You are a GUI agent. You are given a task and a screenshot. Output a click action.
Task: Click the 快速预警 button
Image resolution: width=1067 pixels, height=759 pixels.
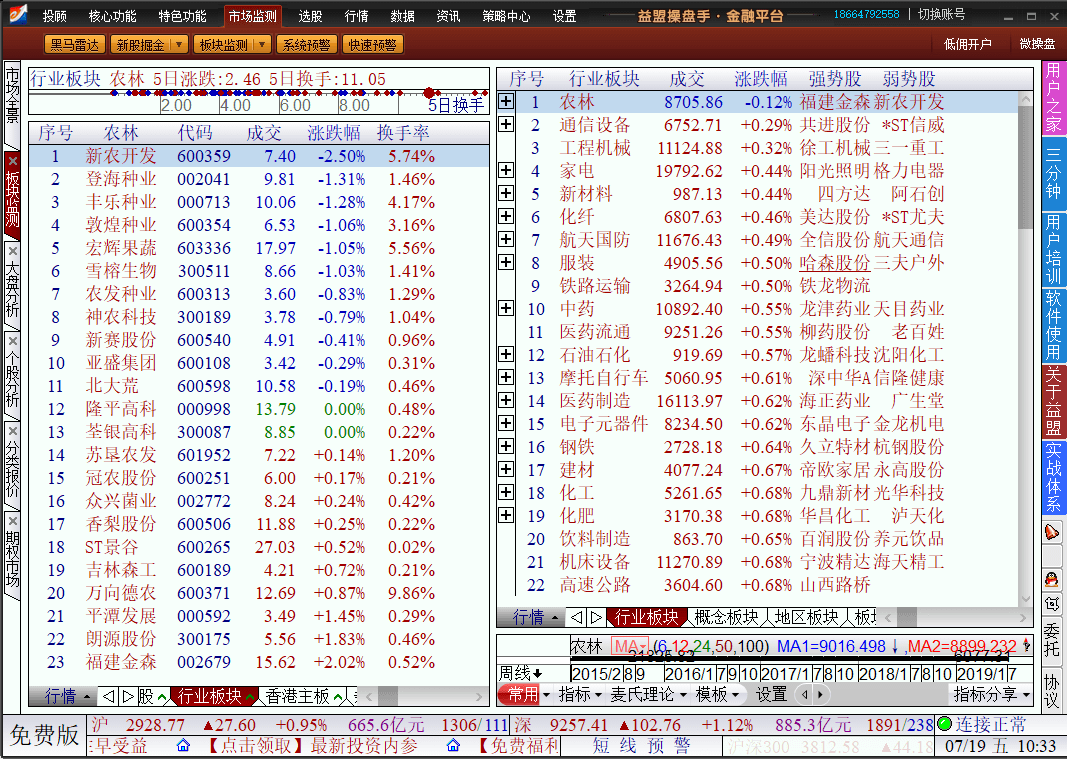[x=372, y=45]
